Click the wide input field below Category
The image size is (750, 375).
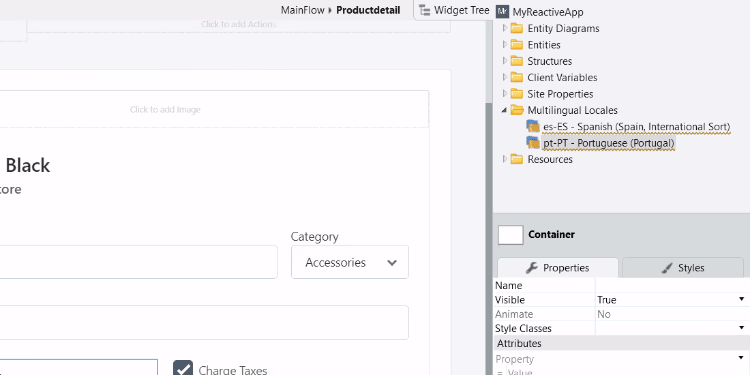[204, 322]
